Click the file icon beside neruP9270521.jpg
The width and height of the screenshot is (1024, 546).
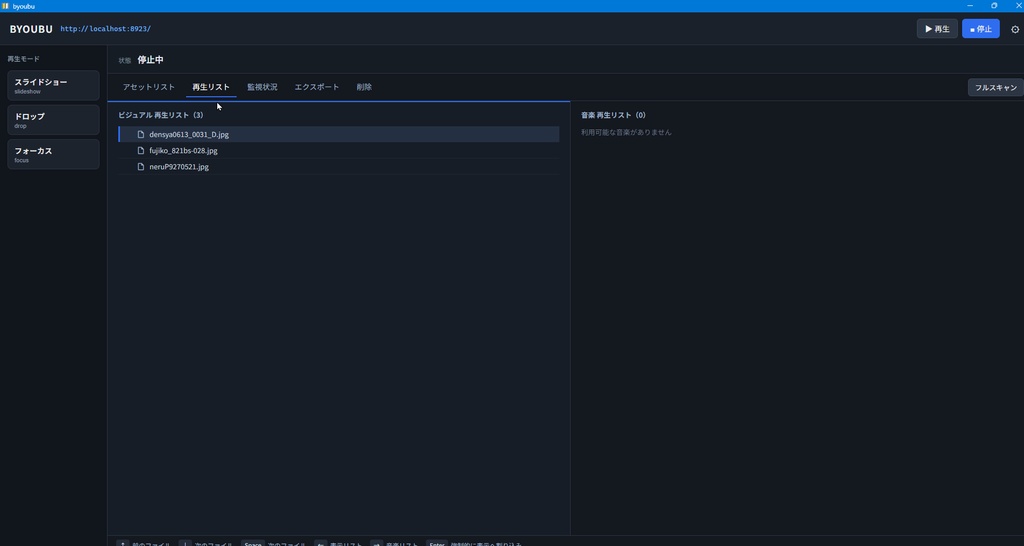coord(140,167)
